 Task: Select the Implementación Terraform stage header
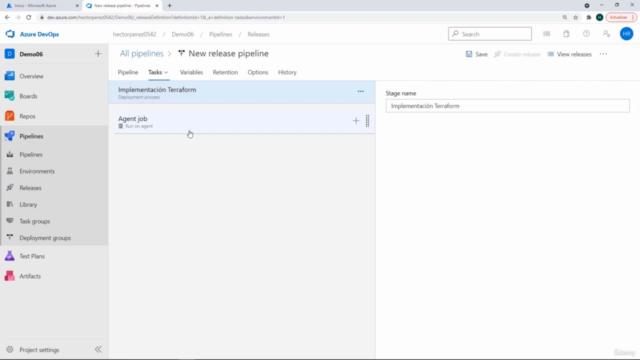242,92
